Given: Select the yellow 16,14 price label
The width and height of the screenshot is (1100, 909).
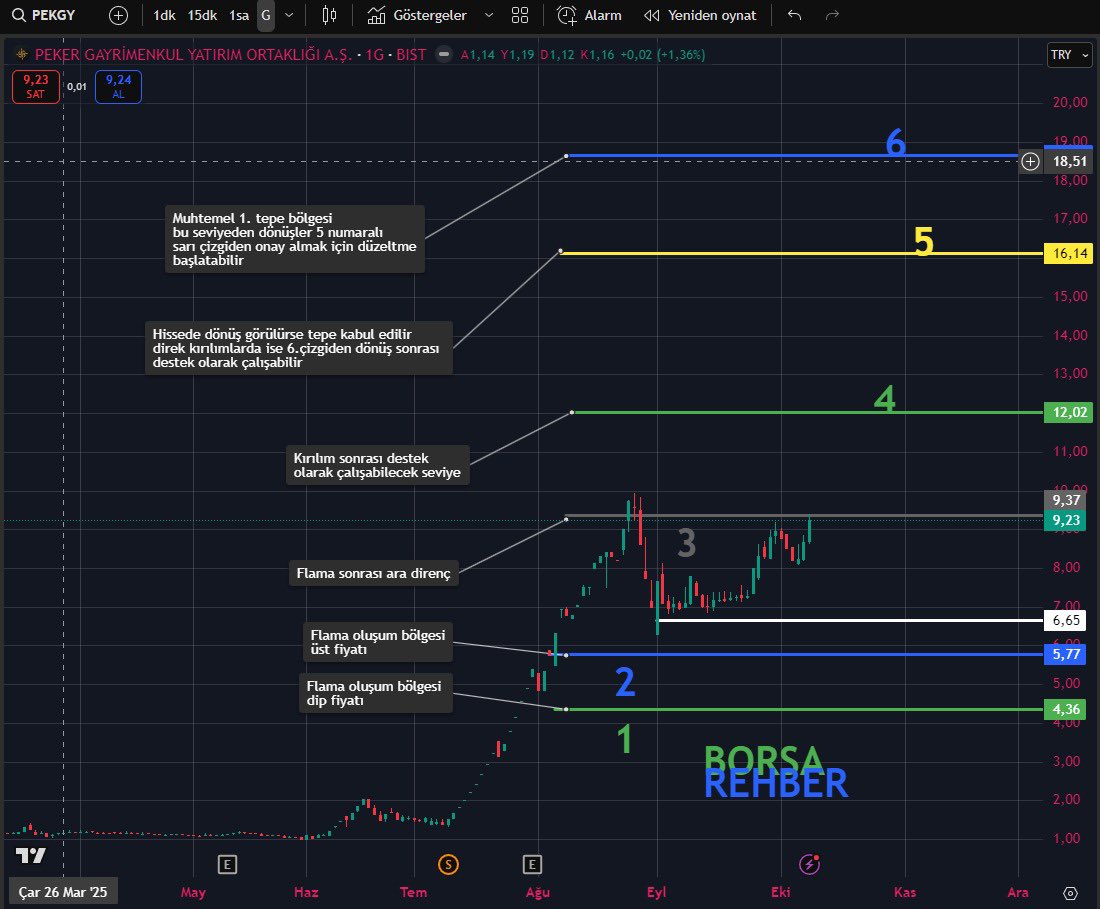Looking at the screenshot, I should click(x=1069, y=253).
